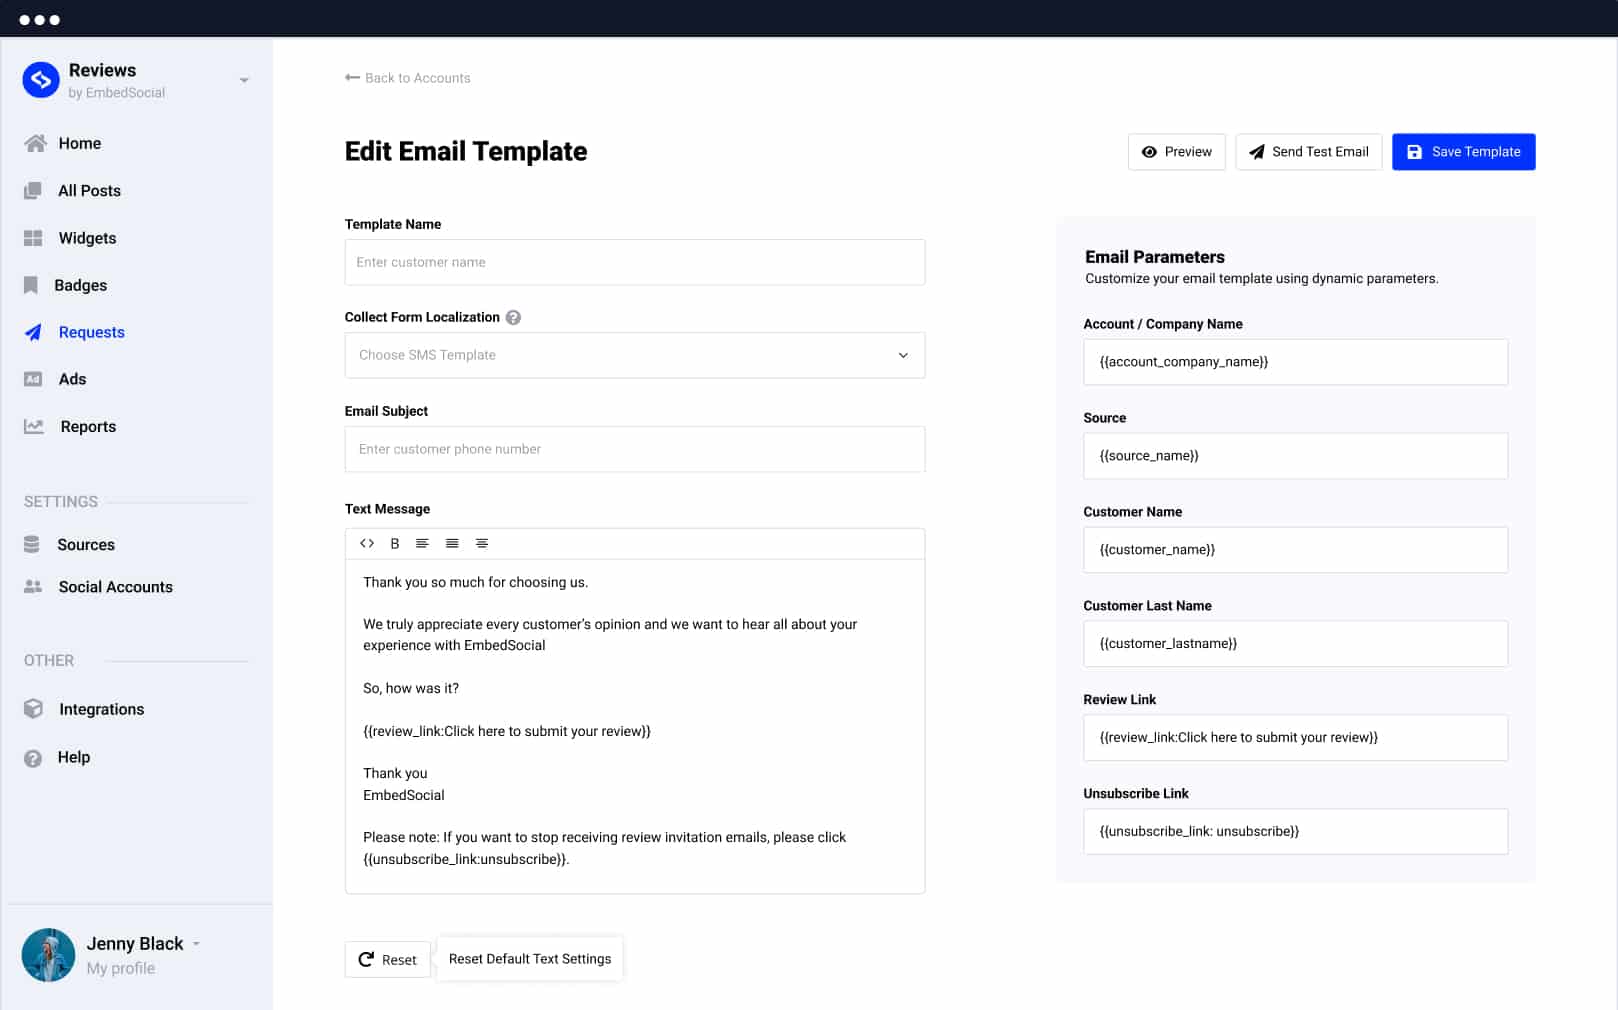Toggle code view in text editor toolbar
Viewport: 1618px width, 1010px height.
[367, 543]
